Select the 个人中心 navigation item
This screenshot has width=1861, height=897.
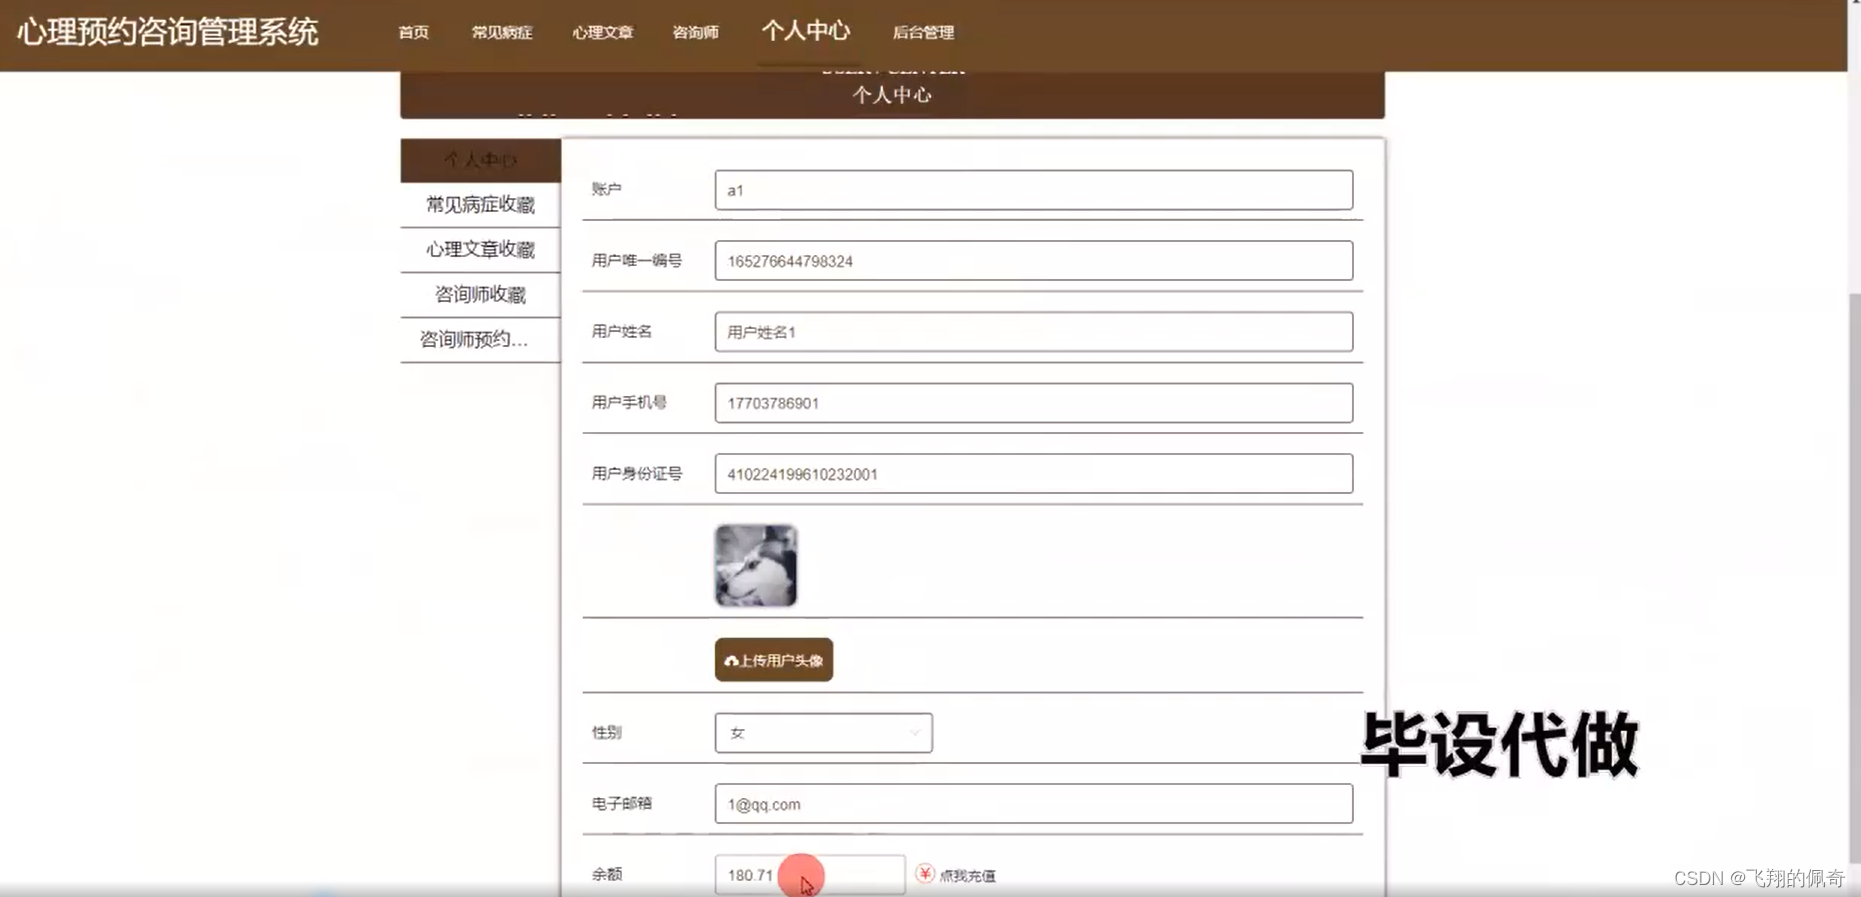click(805, 31)
